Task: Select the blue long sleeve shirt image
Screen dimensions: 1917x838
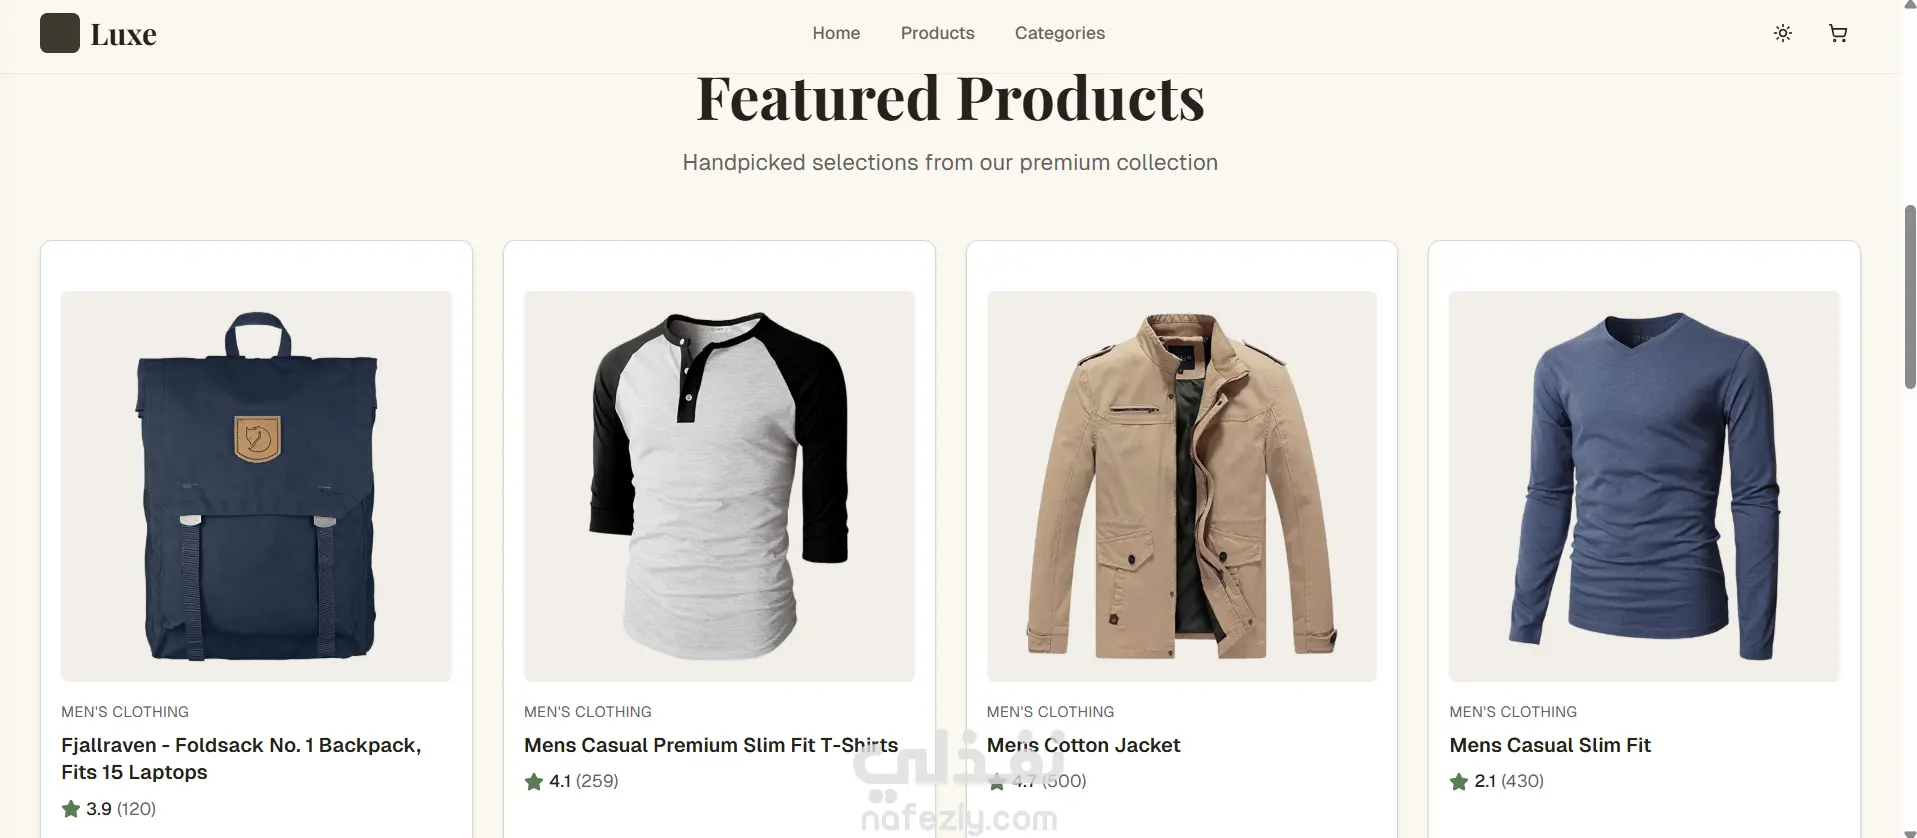Action: [x=1643, y=486]
